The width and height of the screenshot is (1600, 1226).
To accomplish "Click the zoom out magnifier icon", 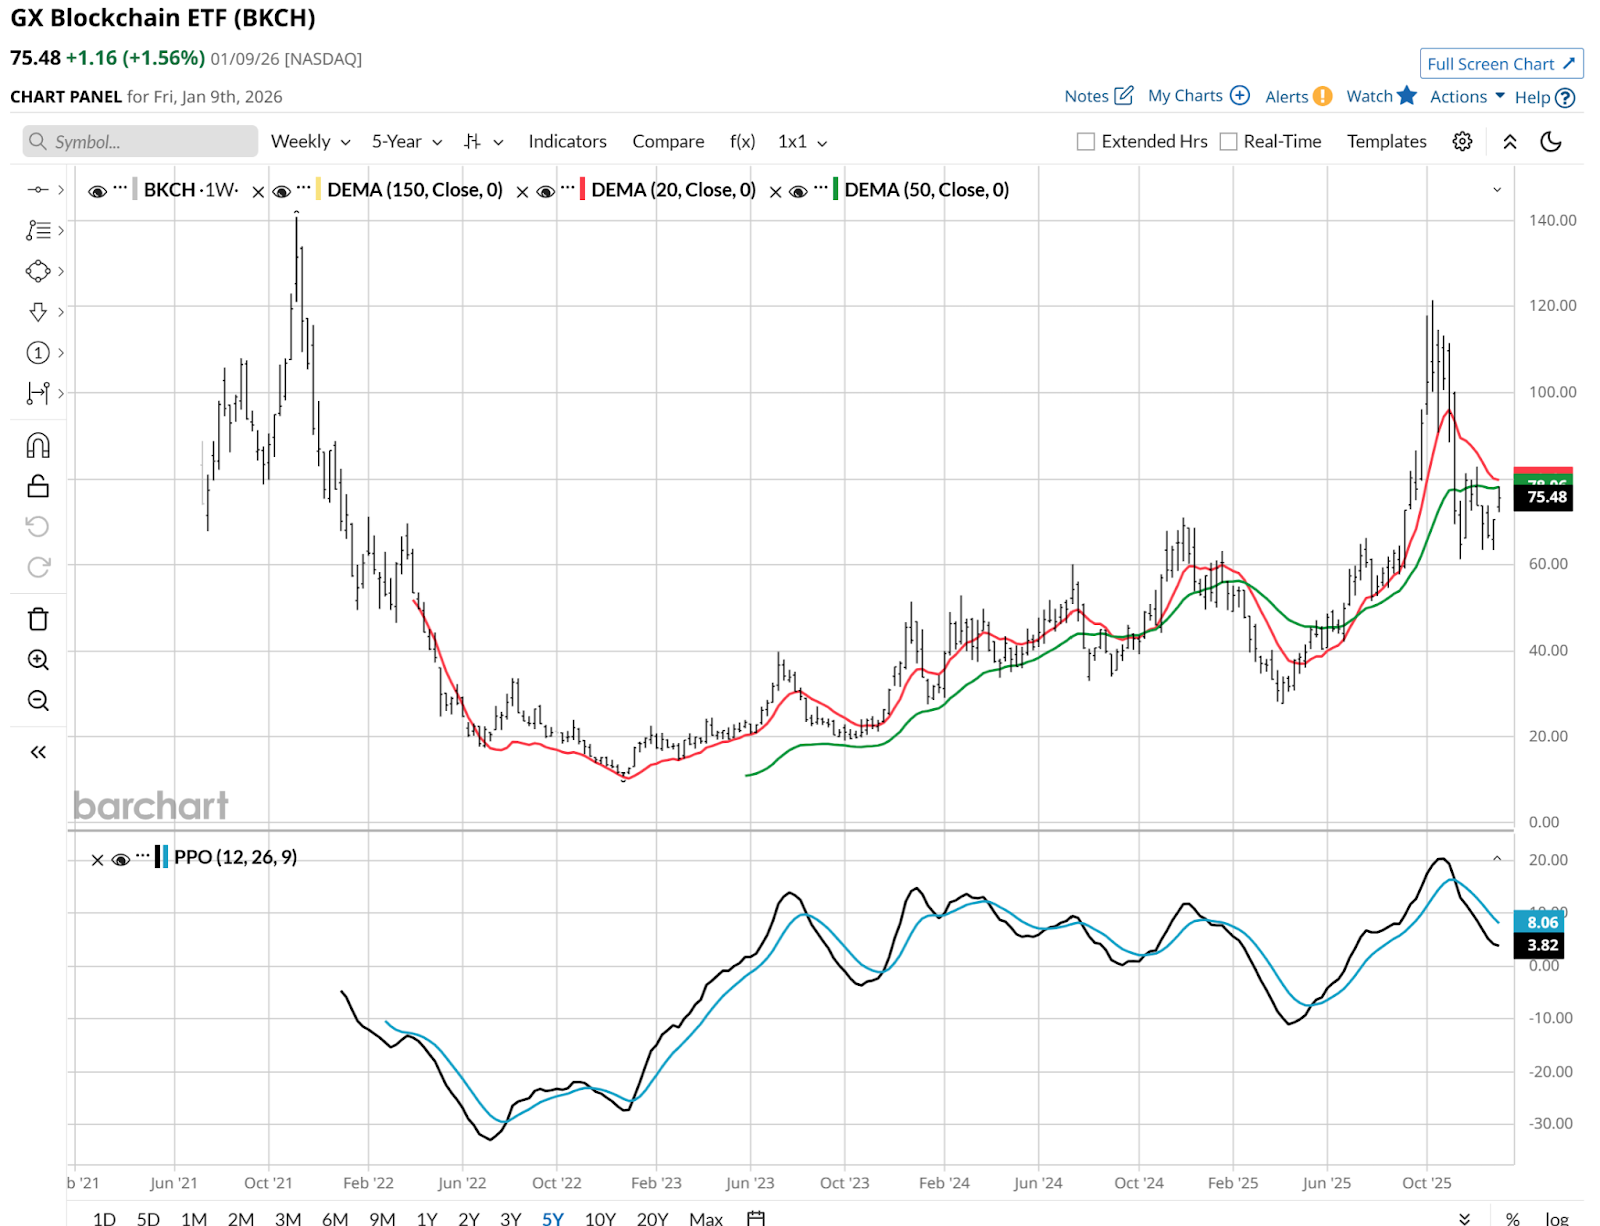I will tap(38, 700).
